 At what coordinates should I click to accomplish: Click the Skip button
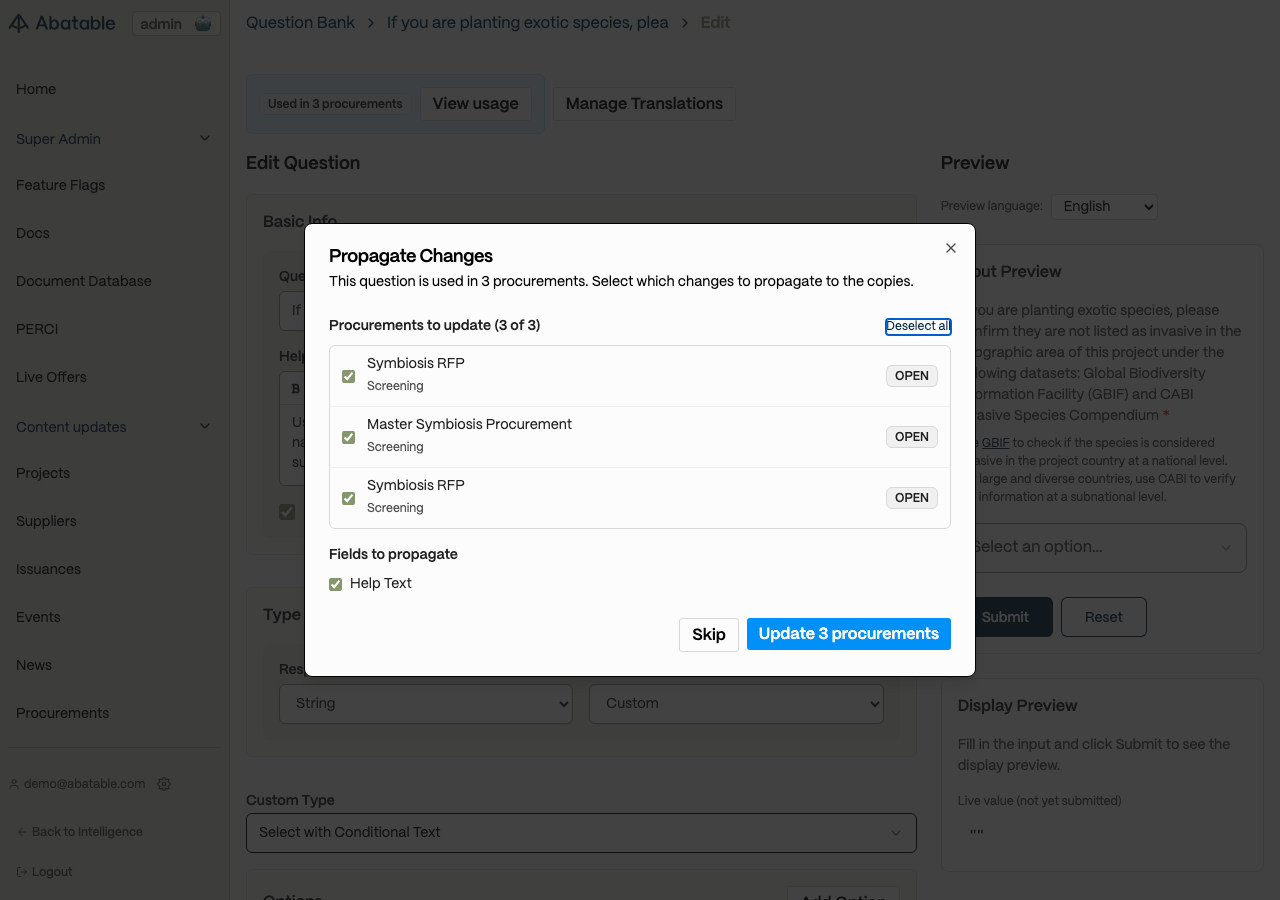709,634
